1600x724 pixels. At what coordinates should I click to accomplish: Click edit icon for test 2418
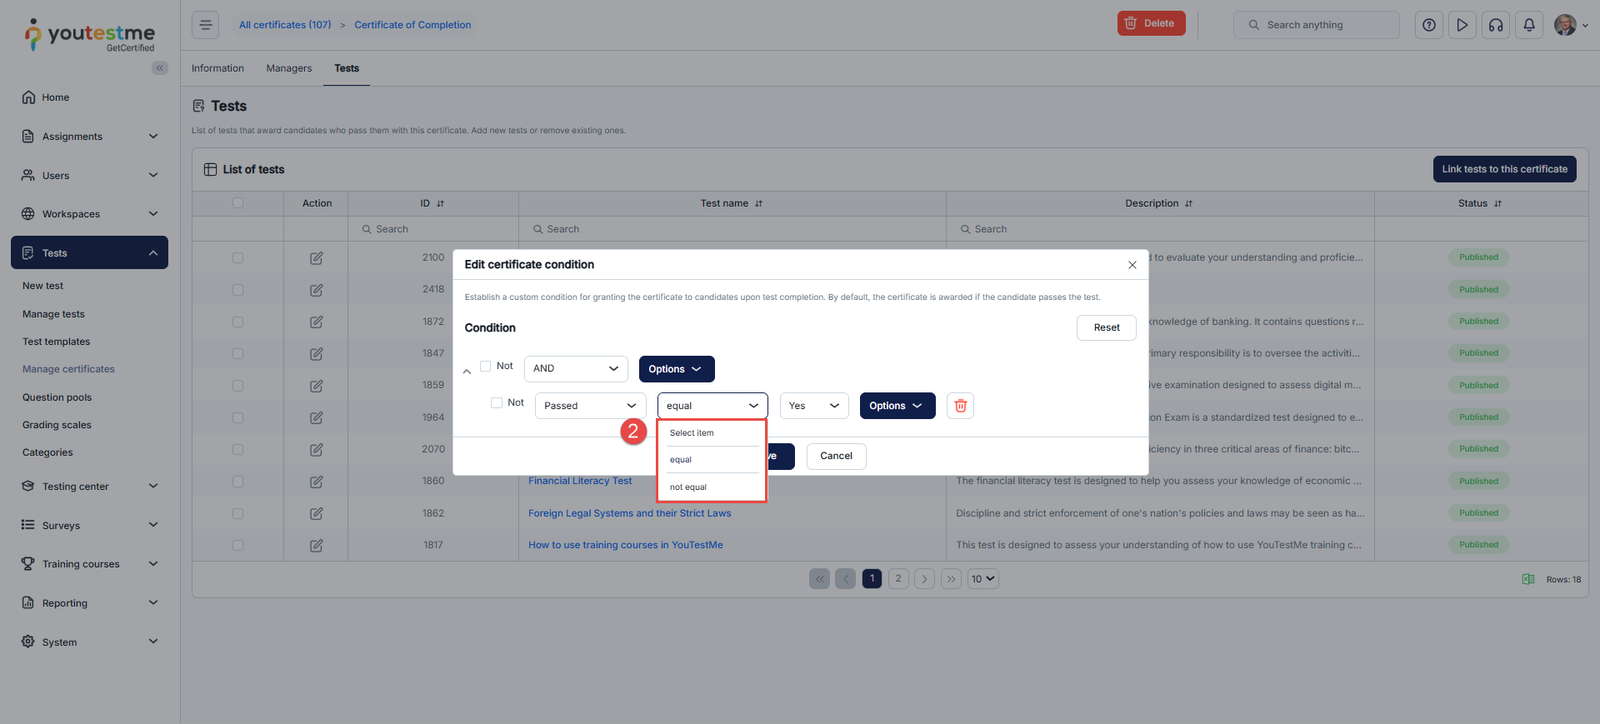[316, 290]
